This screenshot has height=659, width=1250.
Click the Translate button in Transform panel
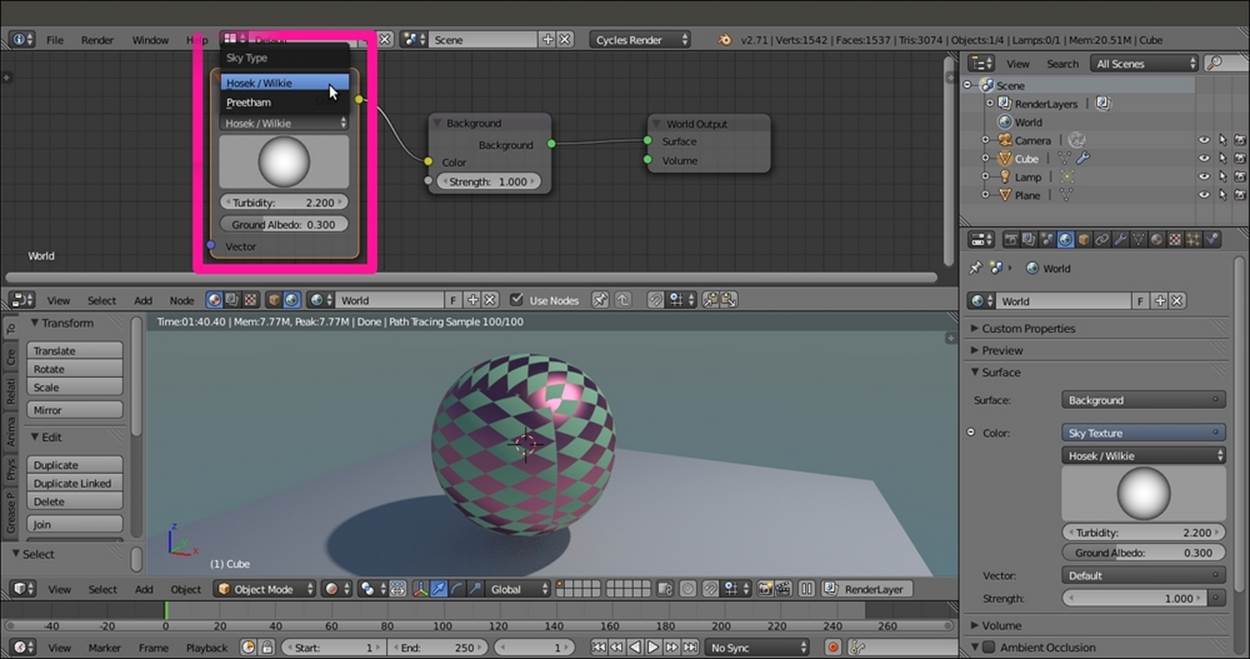click(x=76, y=351)
